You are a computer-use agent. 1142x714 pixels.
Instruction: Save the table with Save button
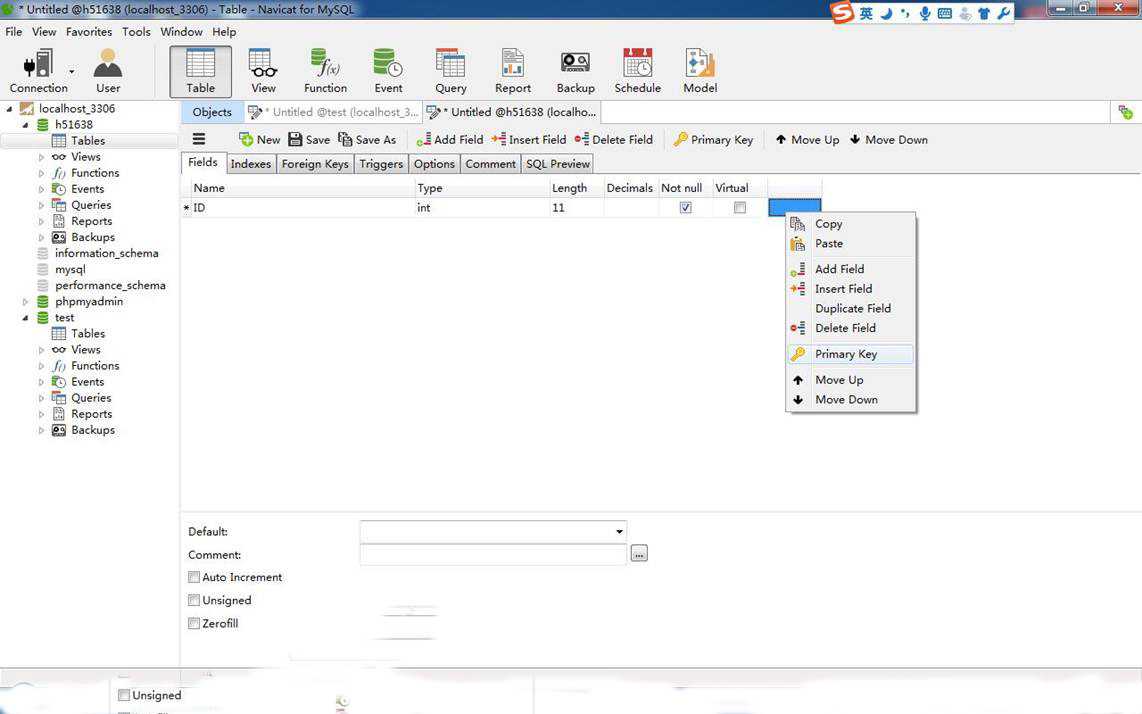click(x=309, y=139)
